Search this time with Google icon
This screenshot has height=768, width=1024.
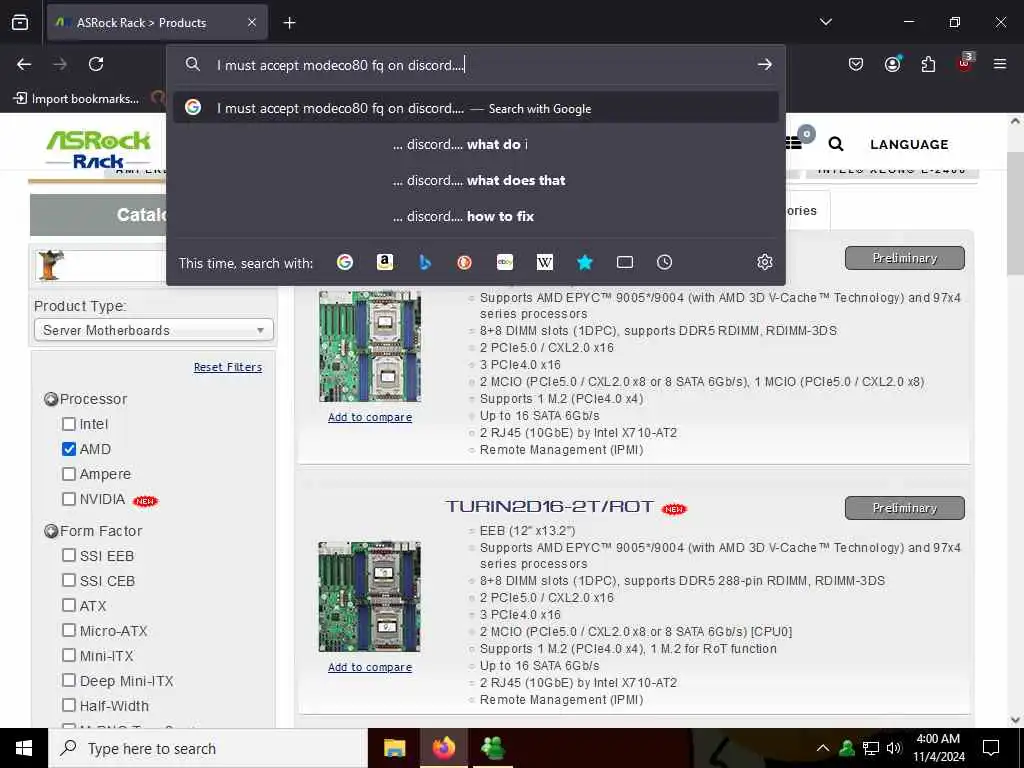[345, 262]
